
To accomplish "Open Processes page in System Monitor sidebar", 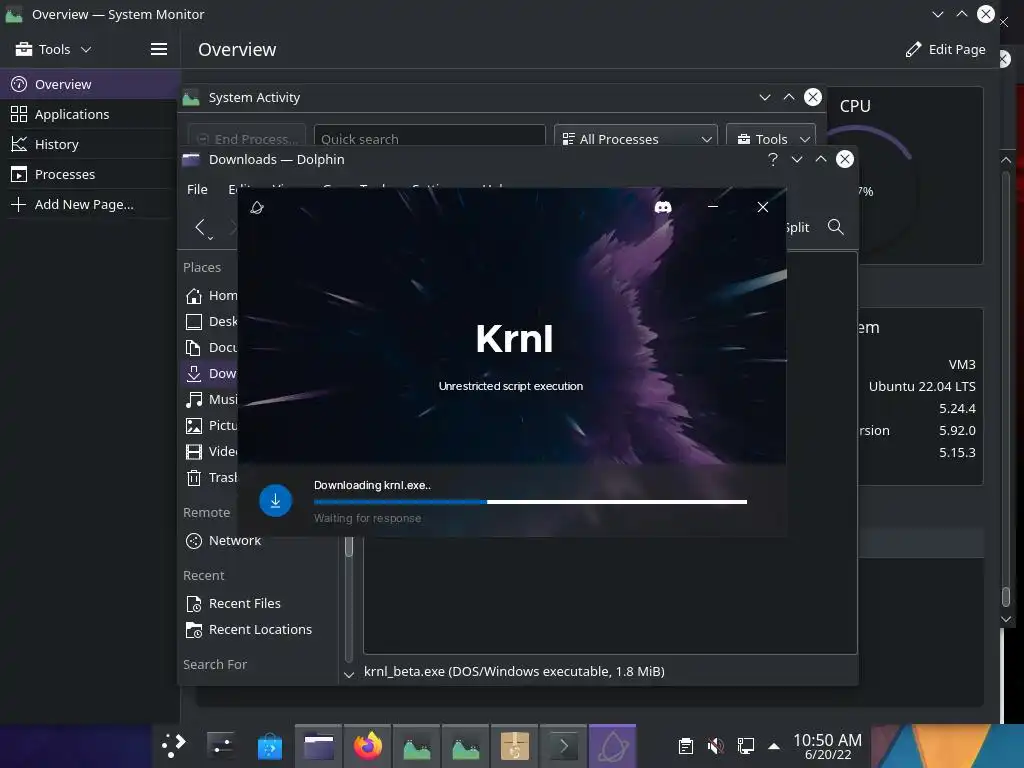I will point(90,174).
